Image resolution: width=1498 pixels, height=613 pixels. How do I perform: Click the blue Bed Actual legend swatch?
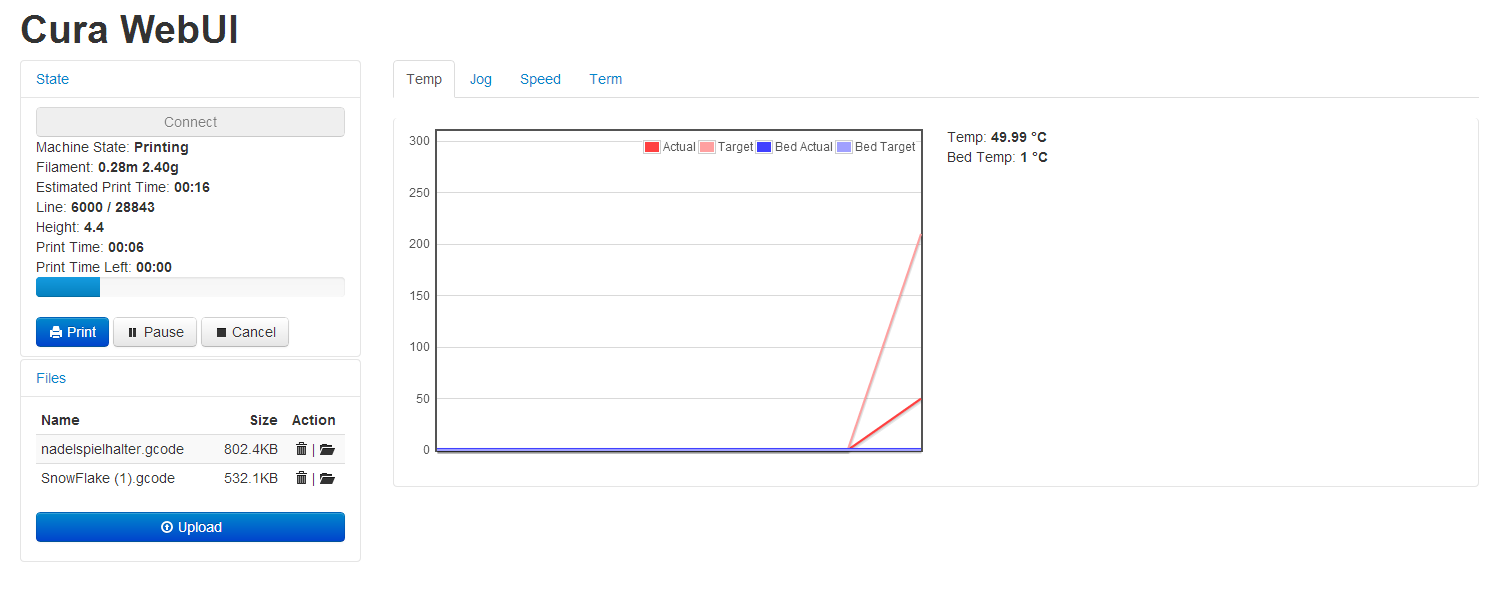764,147
